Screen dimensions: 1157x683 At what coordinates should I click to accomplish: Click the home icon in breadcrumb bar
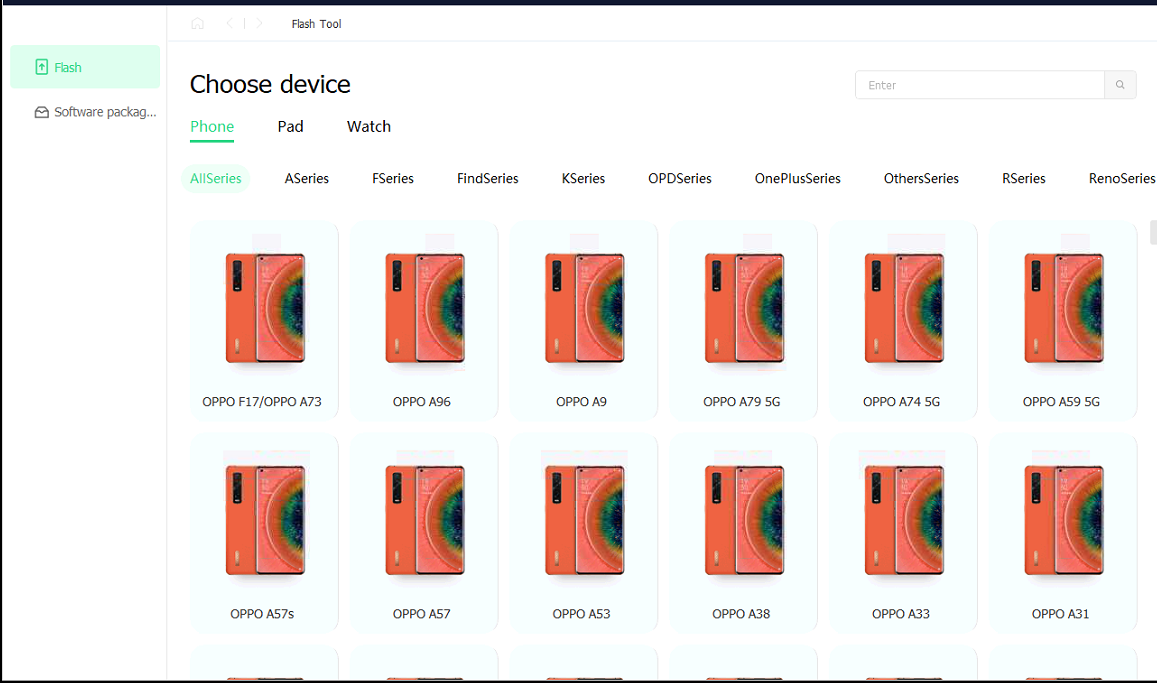click(x=198, y=24)
